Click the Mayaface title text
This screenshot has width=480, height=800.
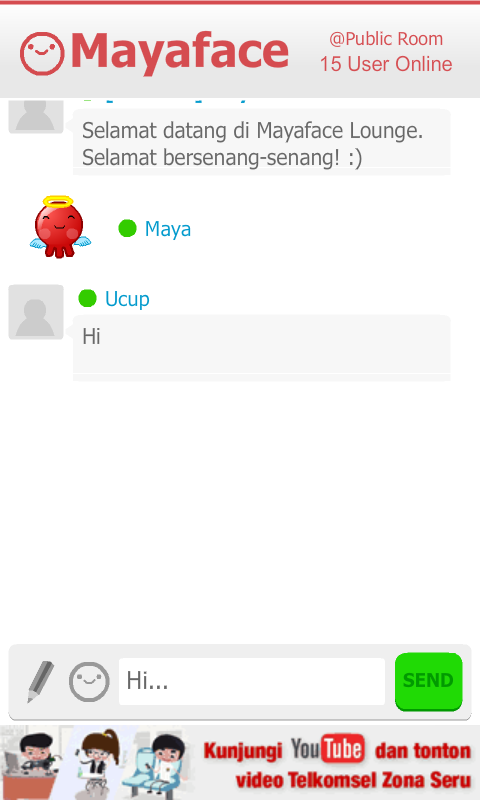pyautogui.click(x=180, y=51)
